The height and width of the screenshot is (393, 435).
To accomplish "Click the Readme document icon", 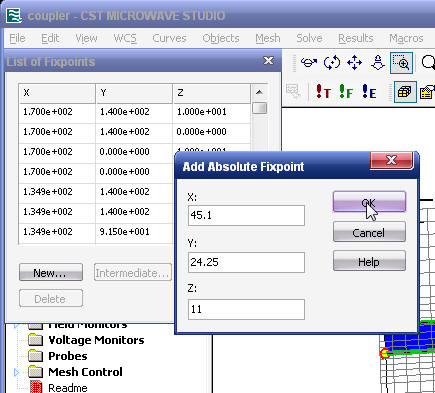I will pyautogui.click(x=36, y=387).
